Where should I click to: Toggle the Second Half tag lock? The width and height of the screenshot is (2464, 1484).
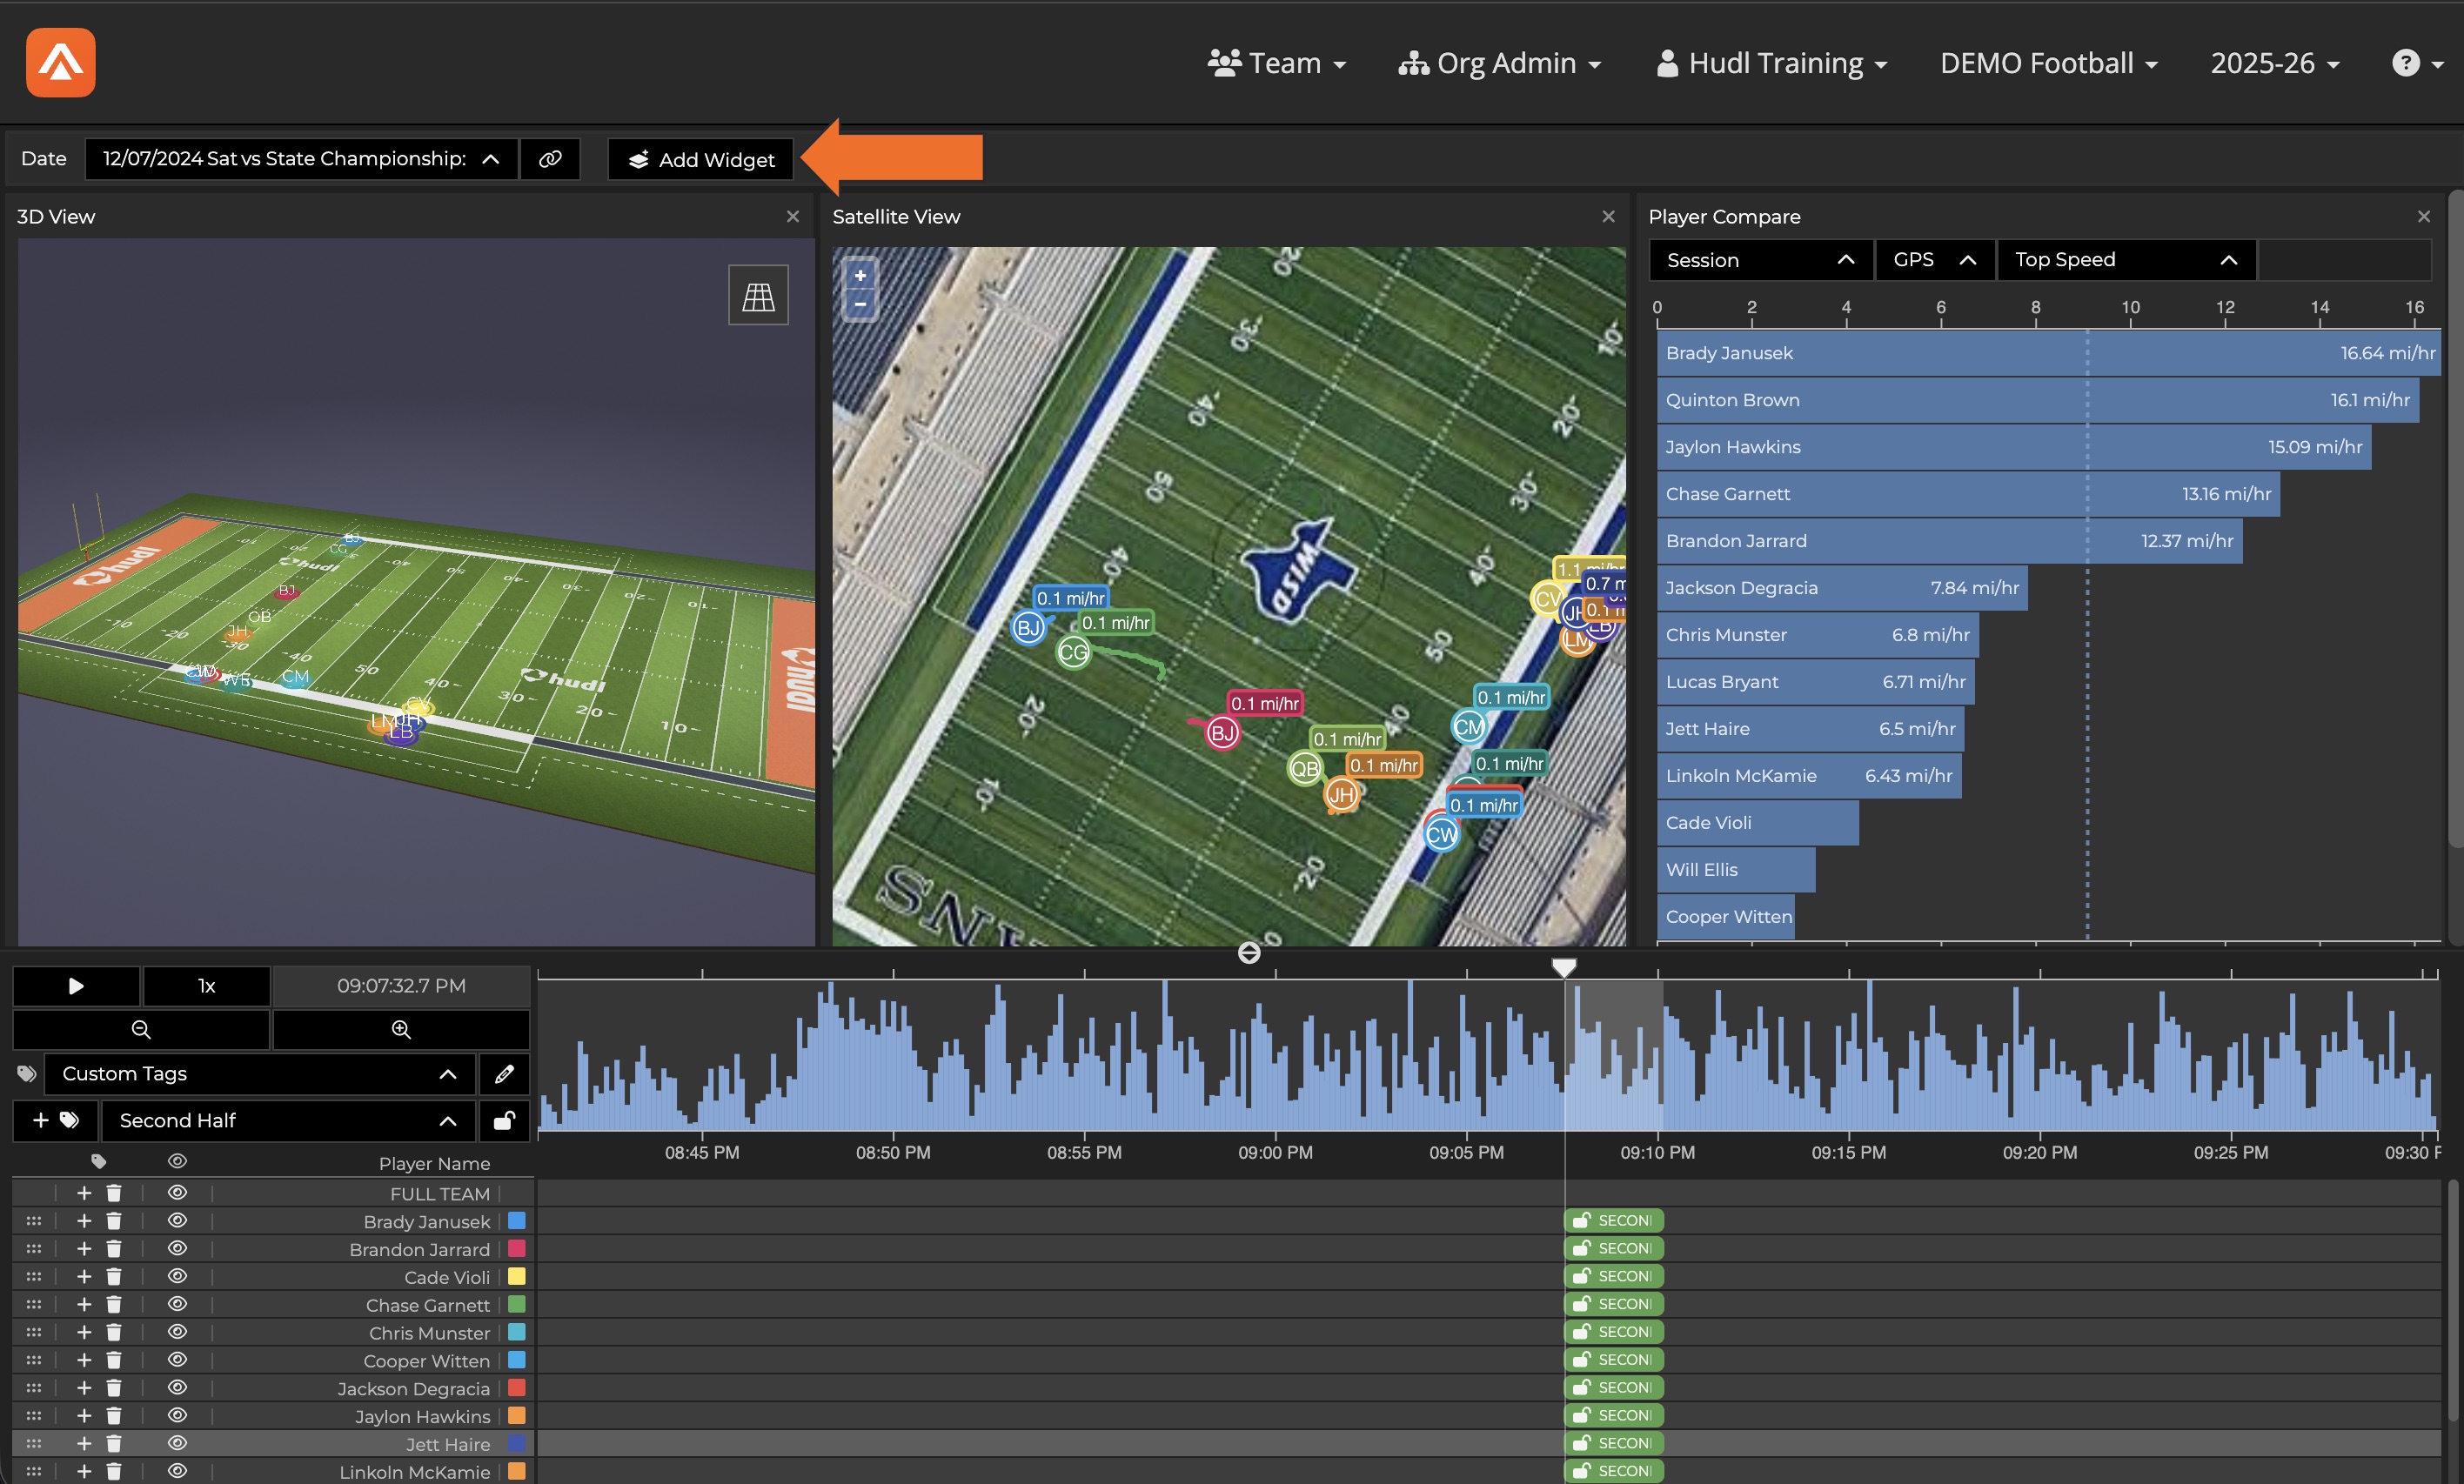pyautogui.click(x=504, y=1120)
